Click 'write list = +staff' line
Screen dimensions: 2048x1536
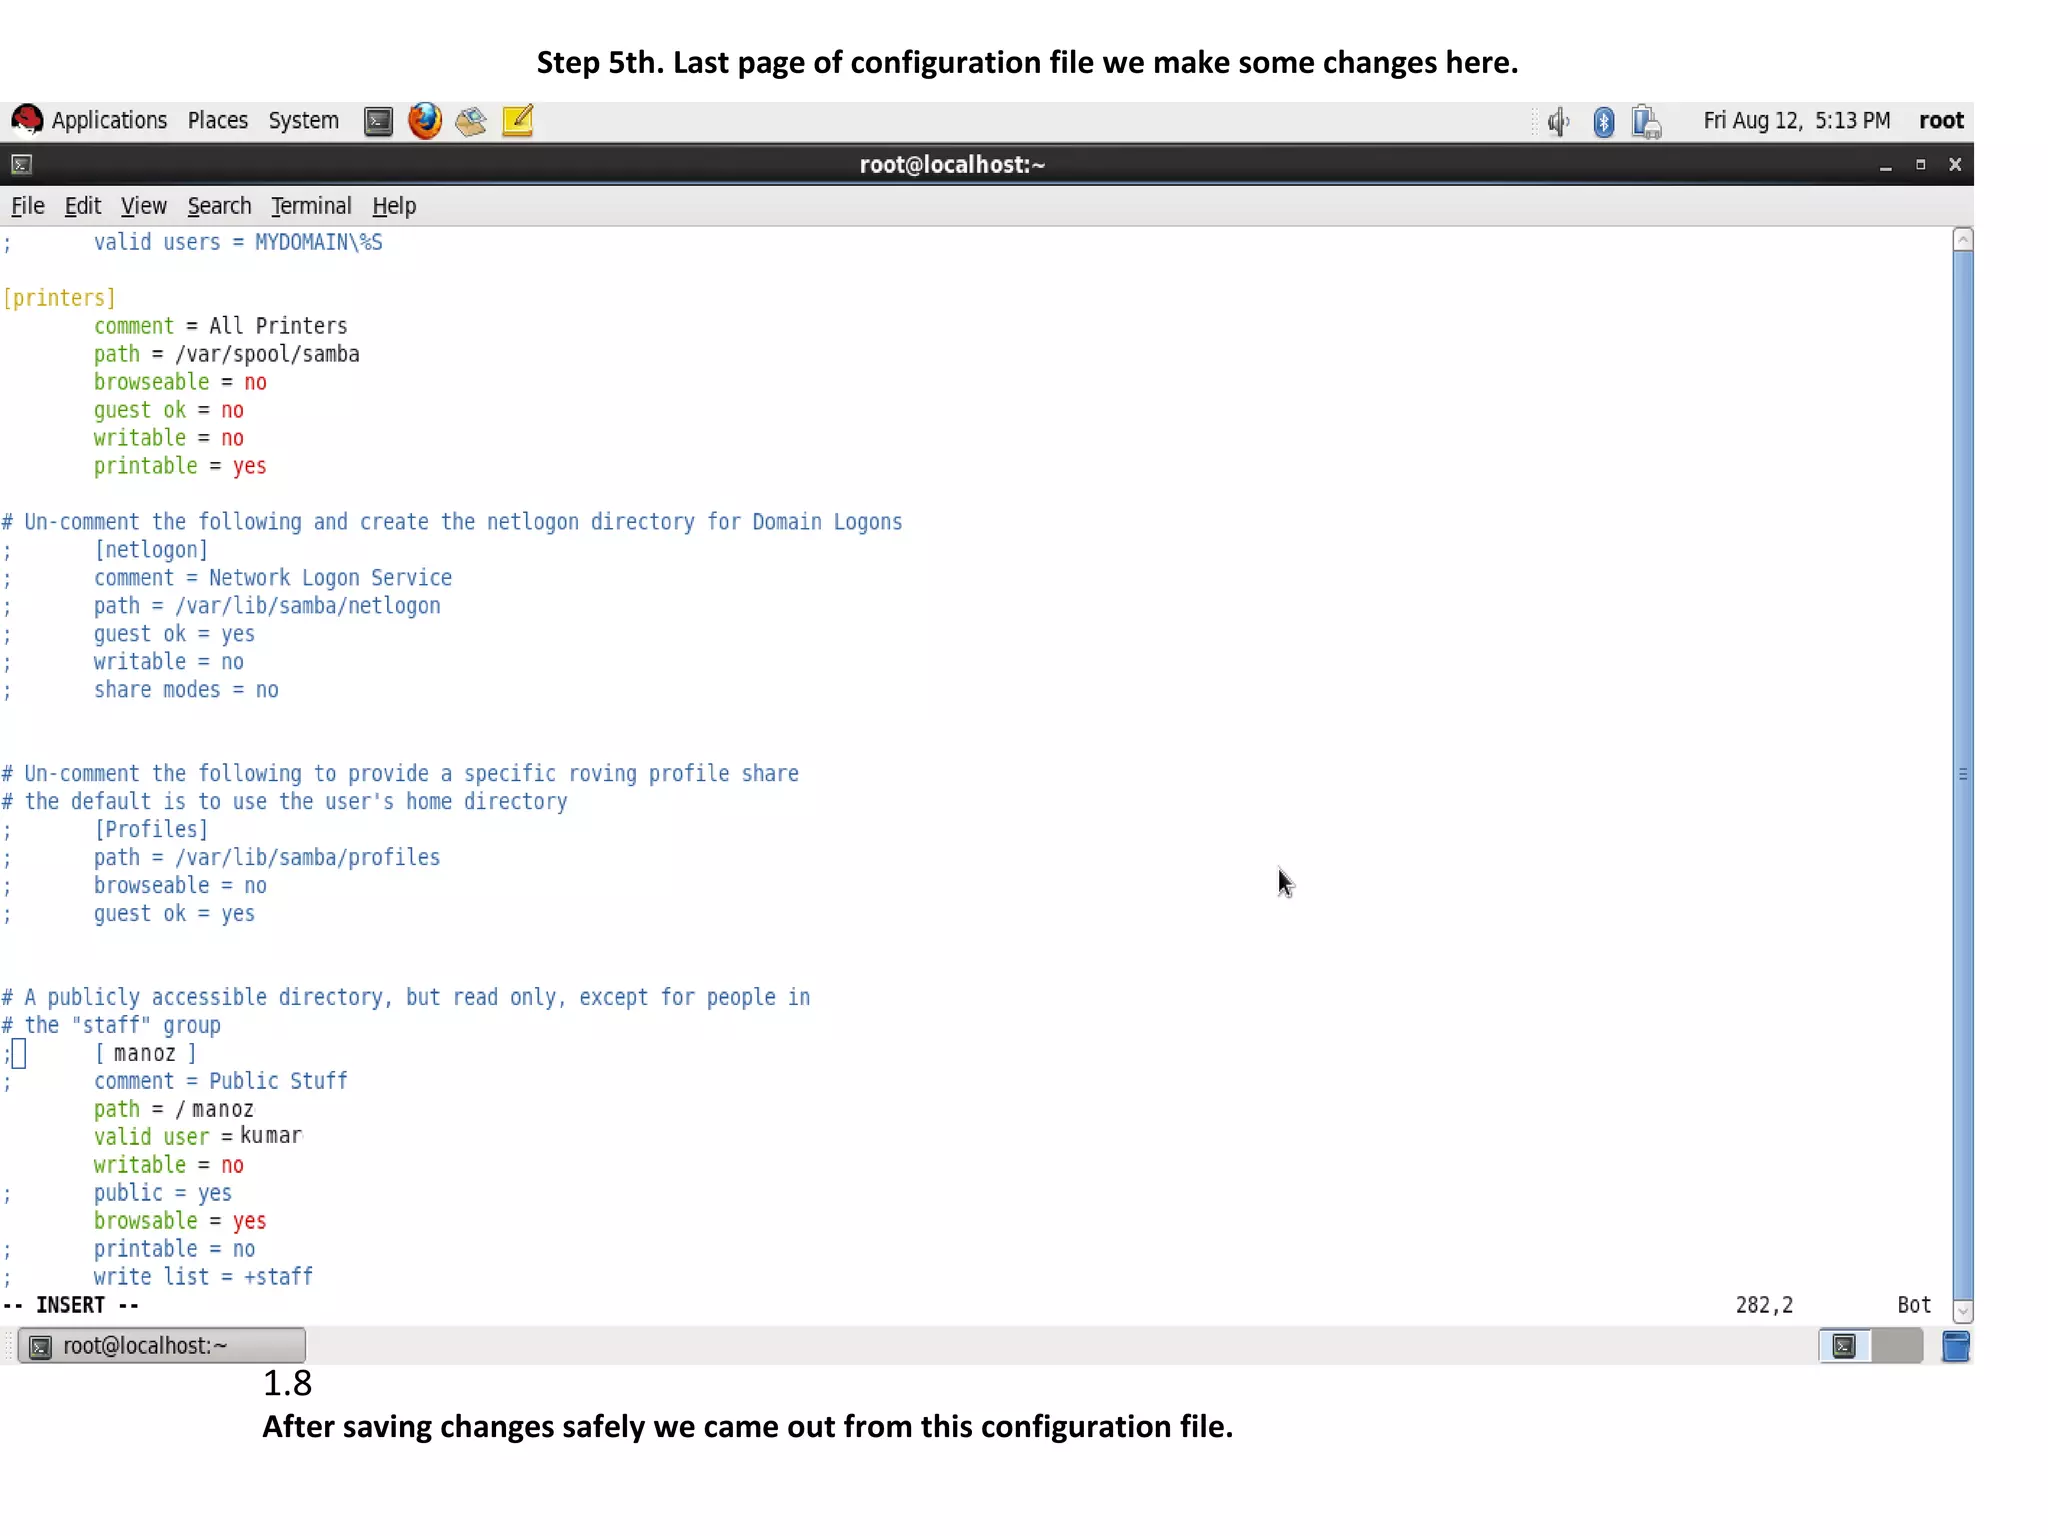pos(203,1277)
